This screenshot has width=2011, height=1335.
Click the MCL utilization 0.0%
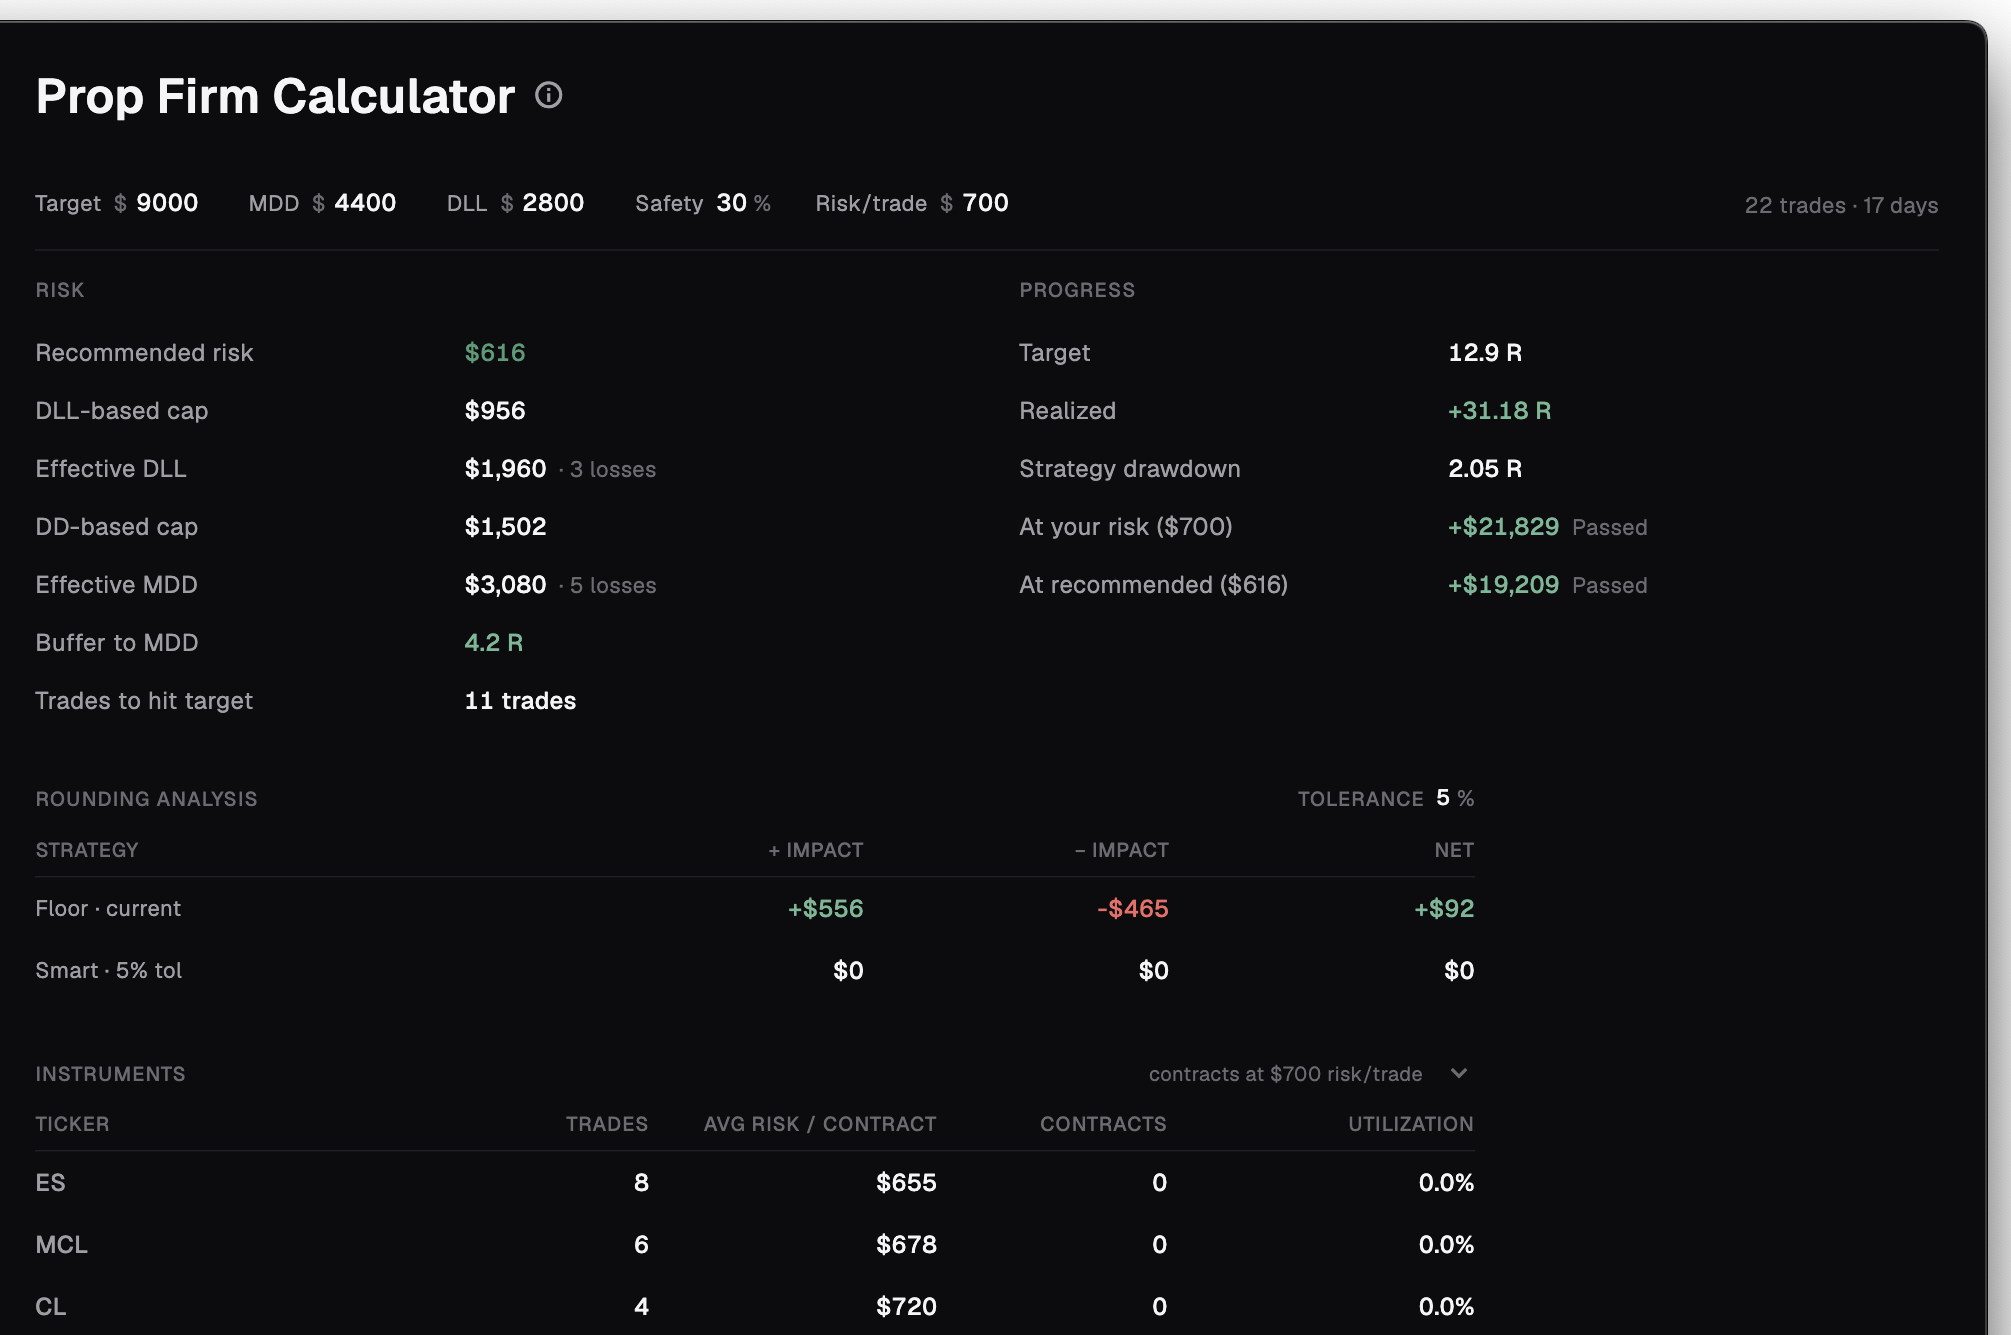click(1446, 1245)
